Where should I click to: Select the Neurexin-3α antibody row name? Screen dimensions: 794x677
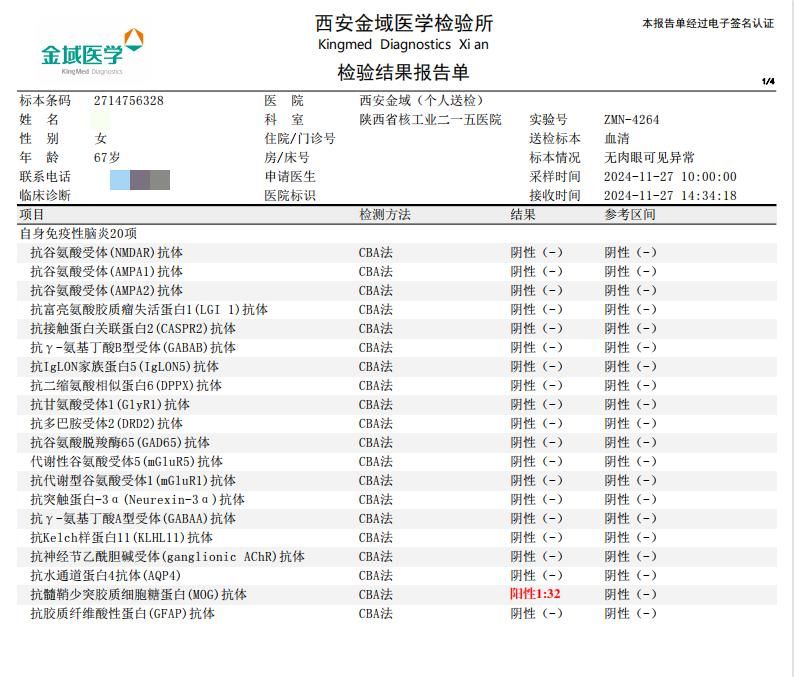(137, 499)
